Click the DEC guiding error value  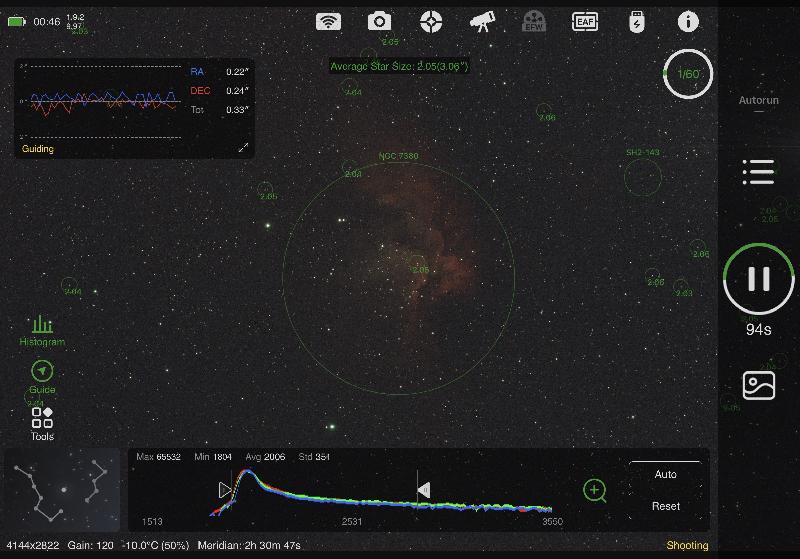[237, 91]
